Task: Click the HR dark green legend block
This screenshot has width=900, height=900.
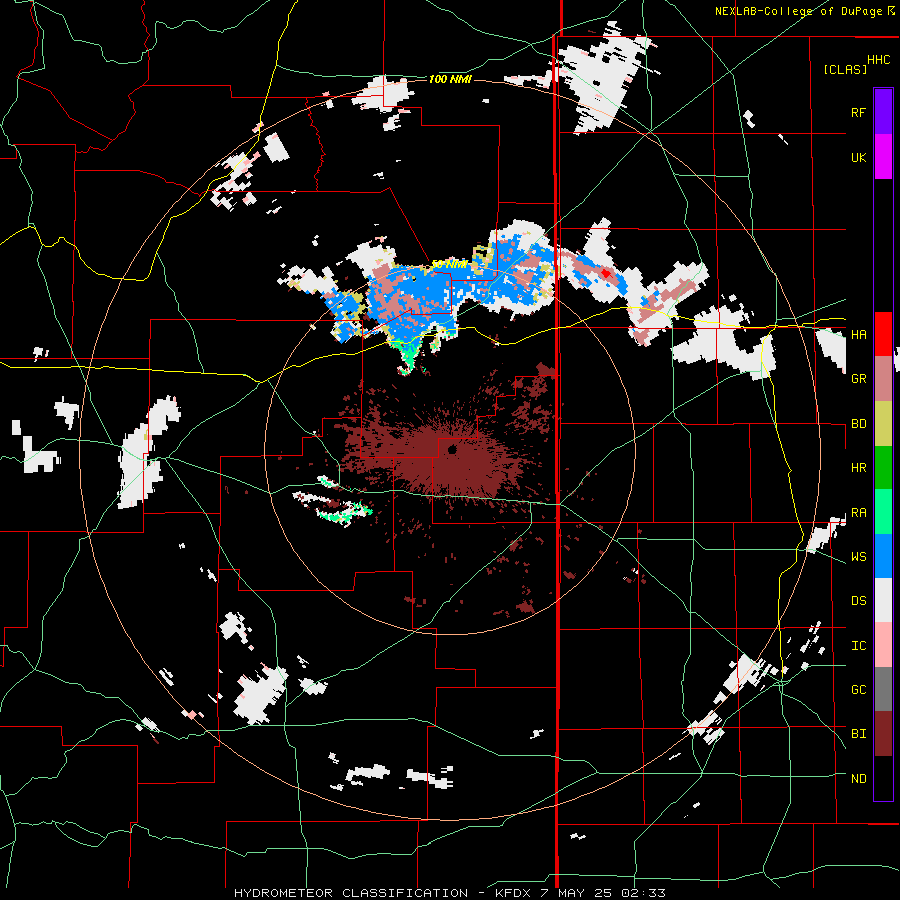Action: click(x=883, y=467)
